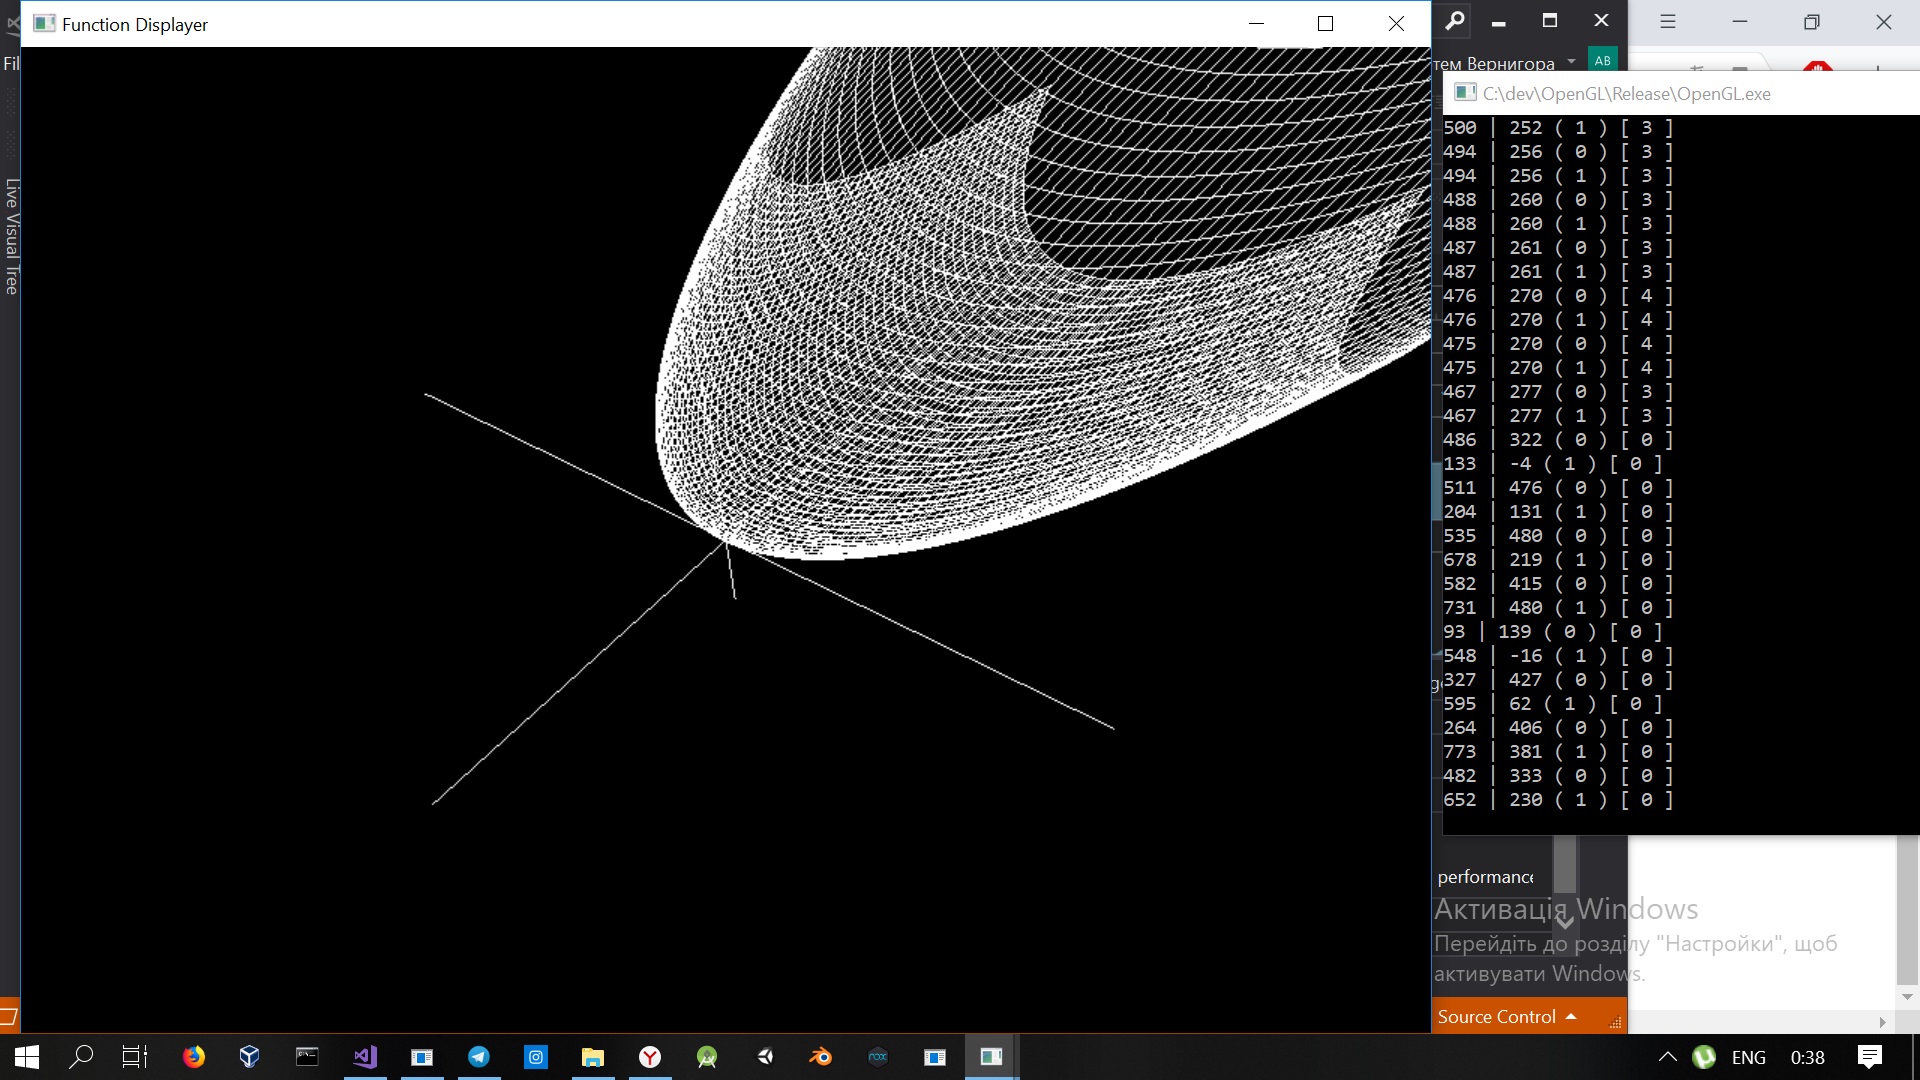Maximize the Visual Studio window
Image resolution: width=1920 pixels, height=1080 pixels.
[1550, 20]
